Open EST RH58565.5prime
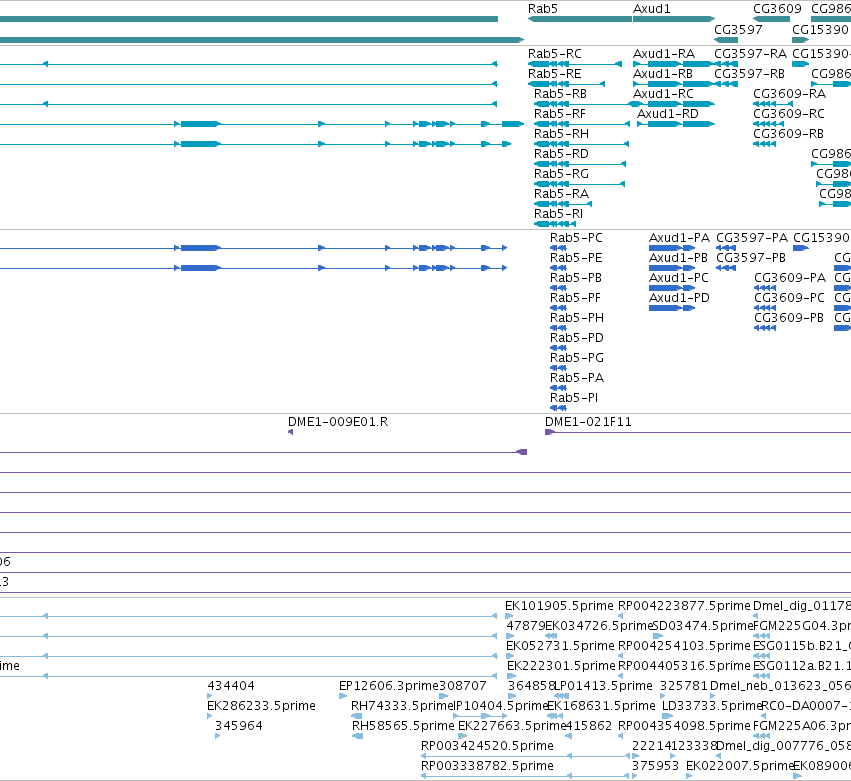 (403, 726)
